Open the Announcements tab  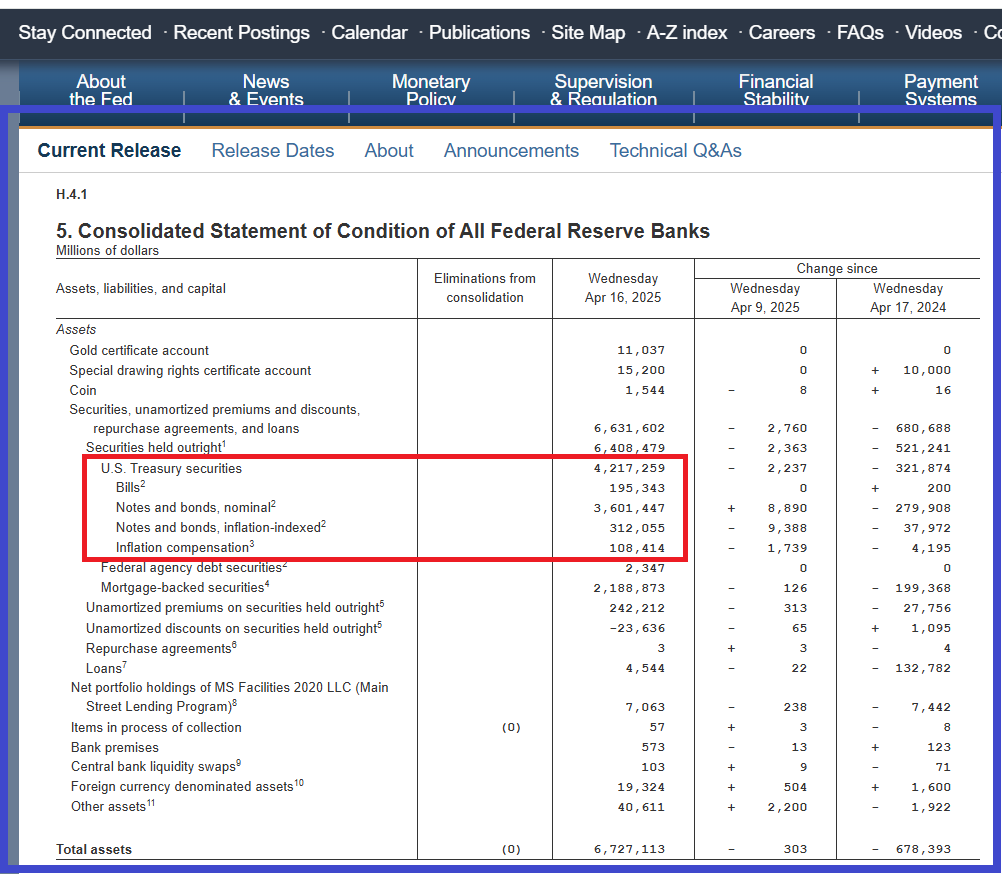click(511, 151)
